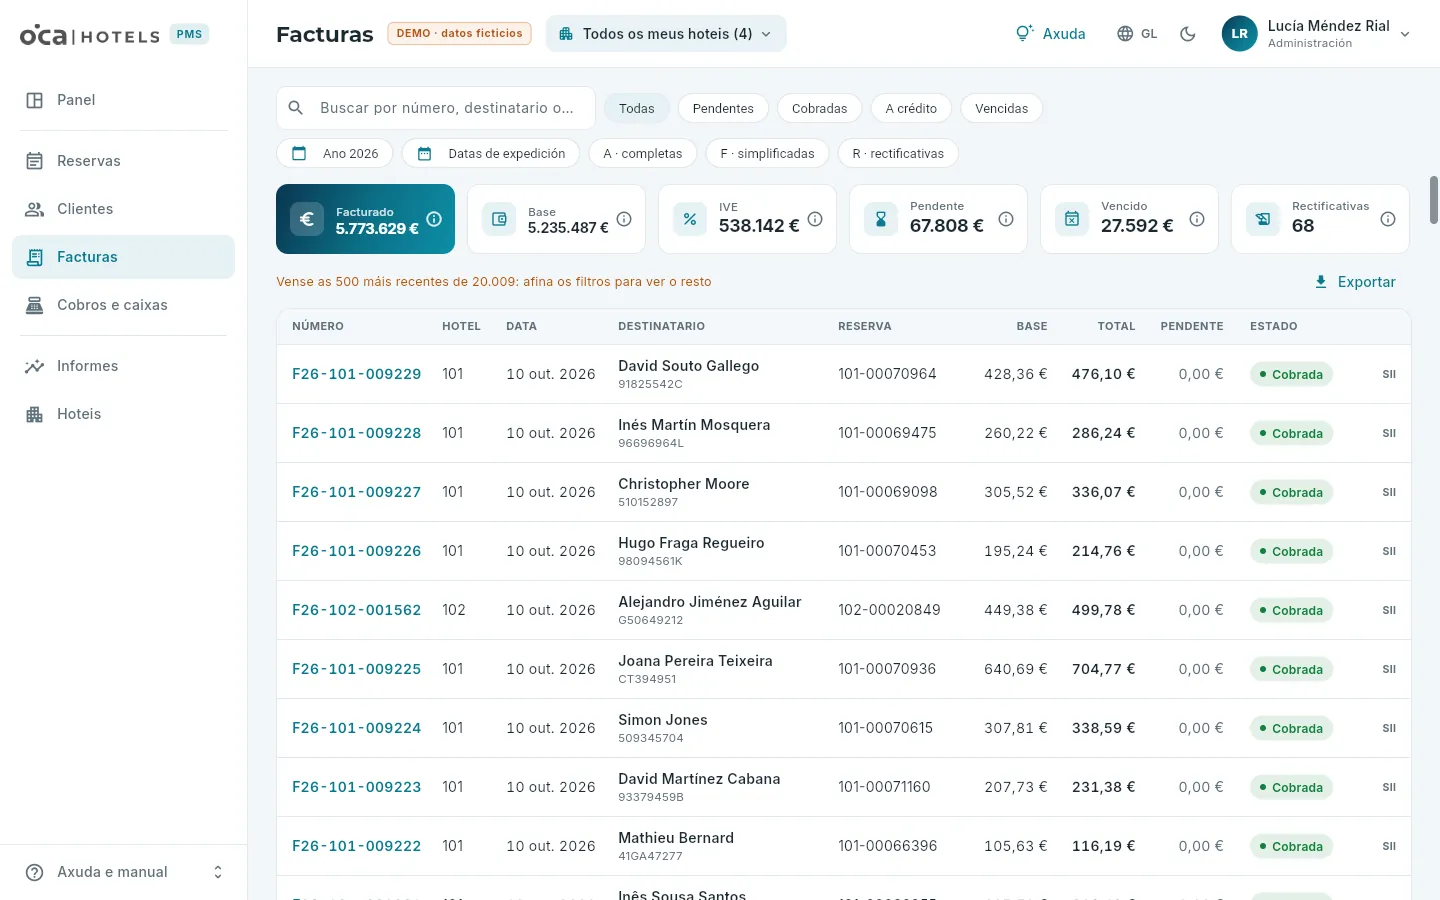This screenshot has height=900, width=1440.
Task: Click the globe language GL icon
Action: coord(1125,34)
